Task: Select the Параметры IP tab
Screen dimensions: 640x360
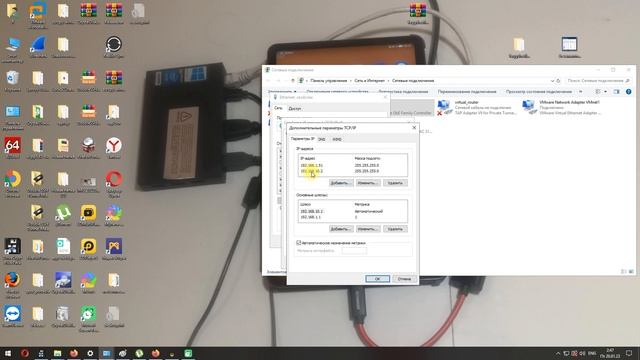Action: tap(302, 139)
